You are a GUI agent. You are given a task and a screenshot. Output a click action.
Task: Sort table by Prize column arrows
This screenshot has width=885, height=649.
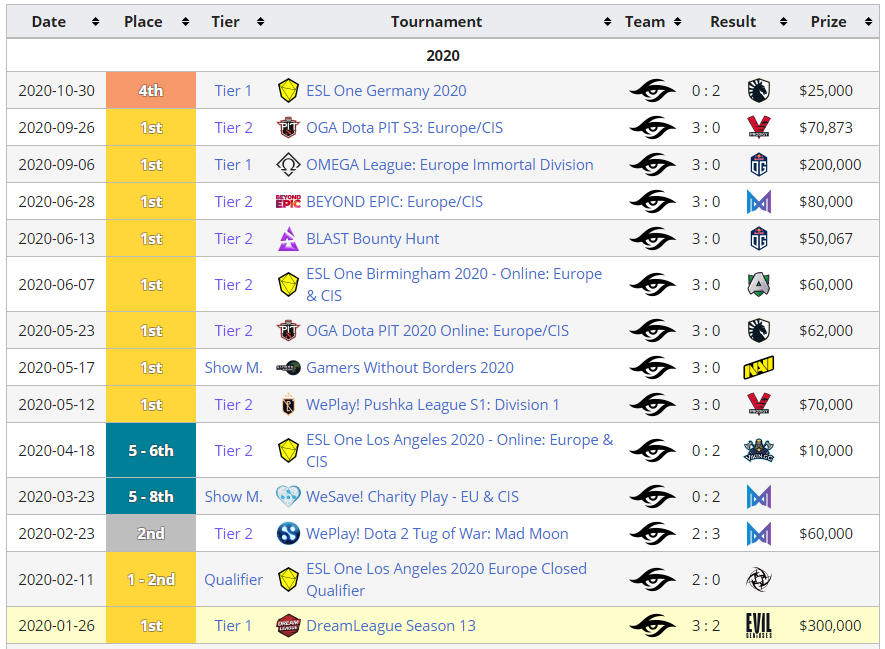click(x=868, y=22)
